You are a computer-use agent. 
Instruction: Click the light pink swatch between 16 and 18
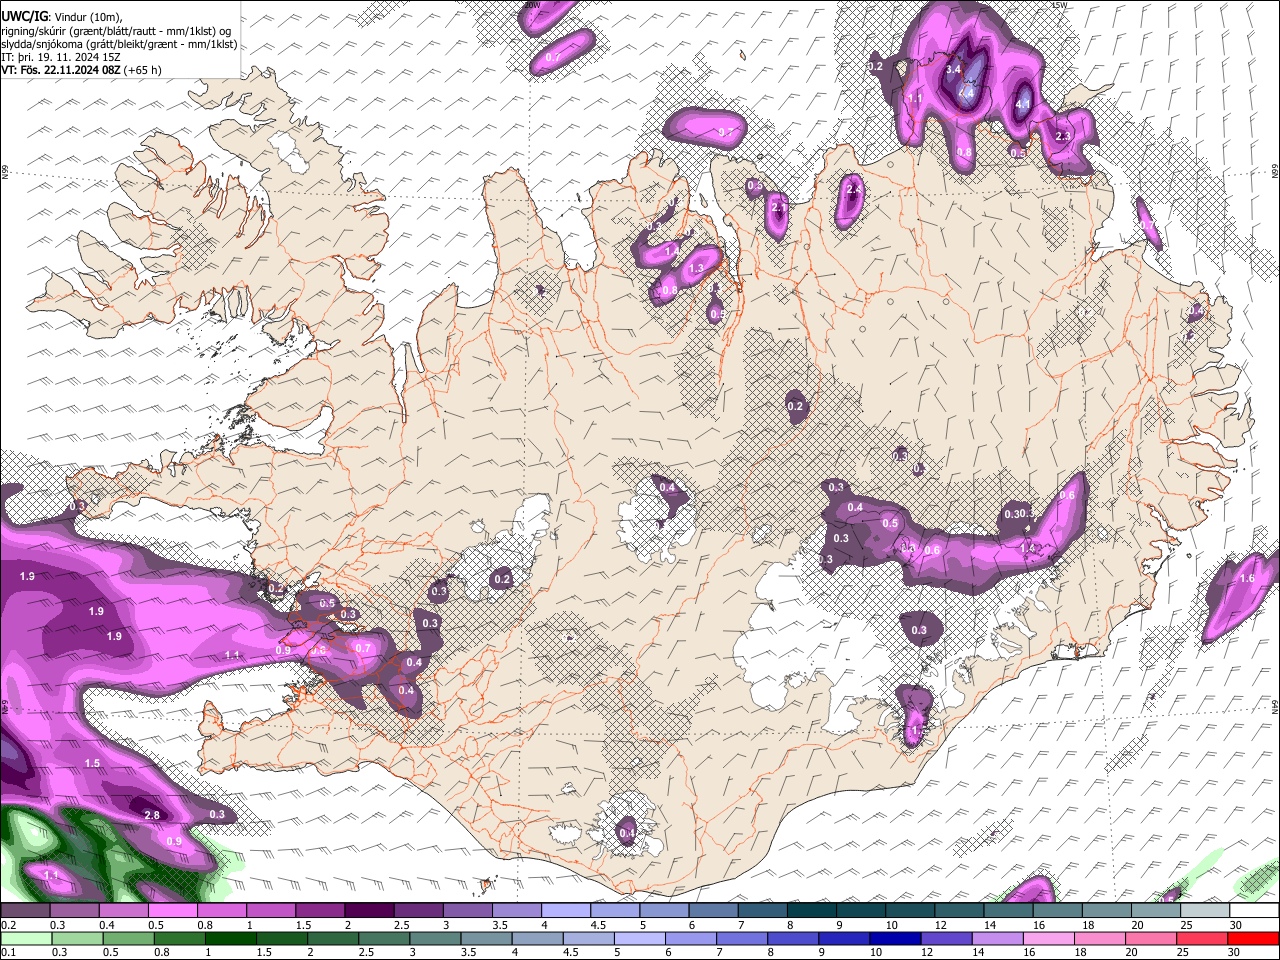1049,938
